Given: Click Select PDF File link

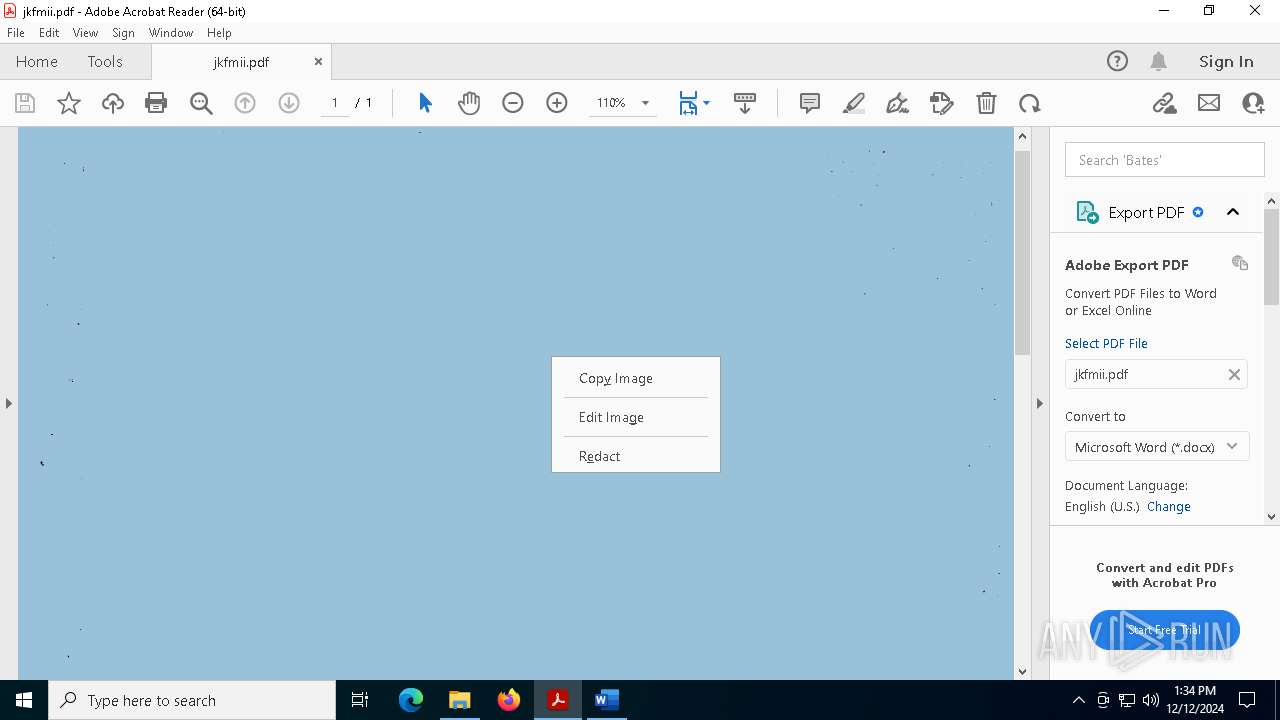Looking at the screenshot, I should 1106,343.
